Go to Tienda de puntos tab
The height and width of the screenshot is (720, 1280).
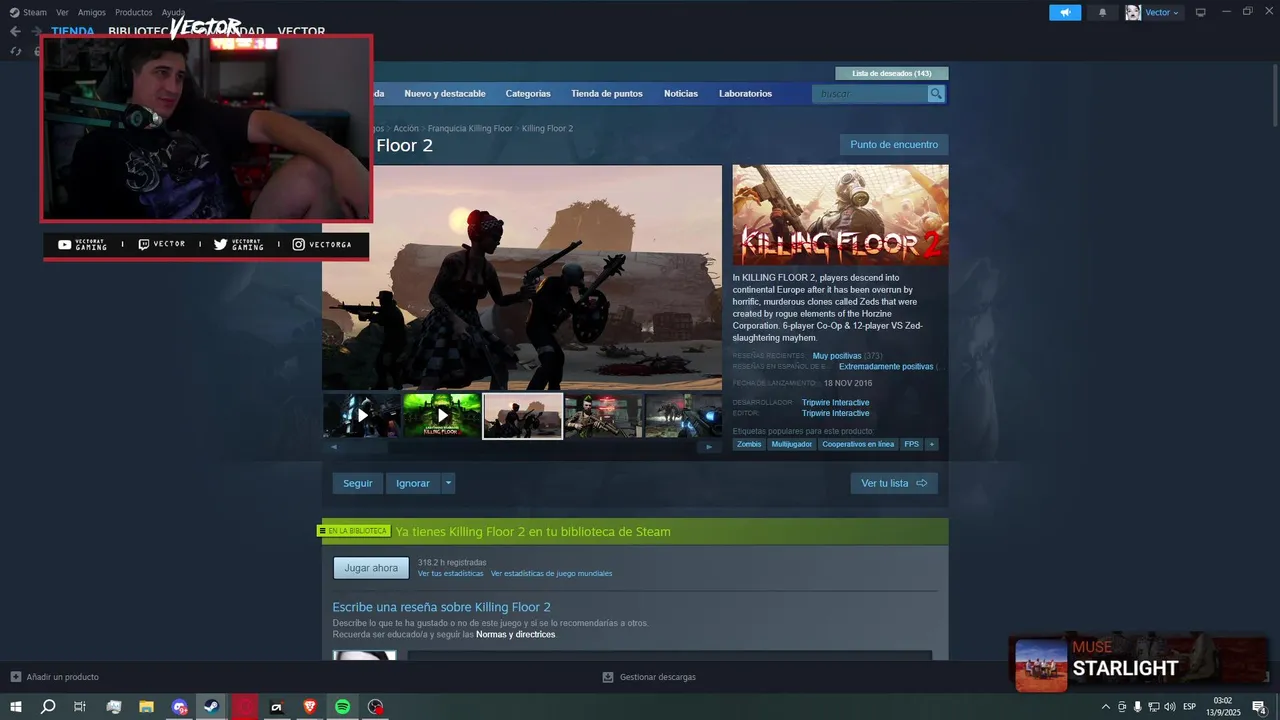click(x=607, y=94)
